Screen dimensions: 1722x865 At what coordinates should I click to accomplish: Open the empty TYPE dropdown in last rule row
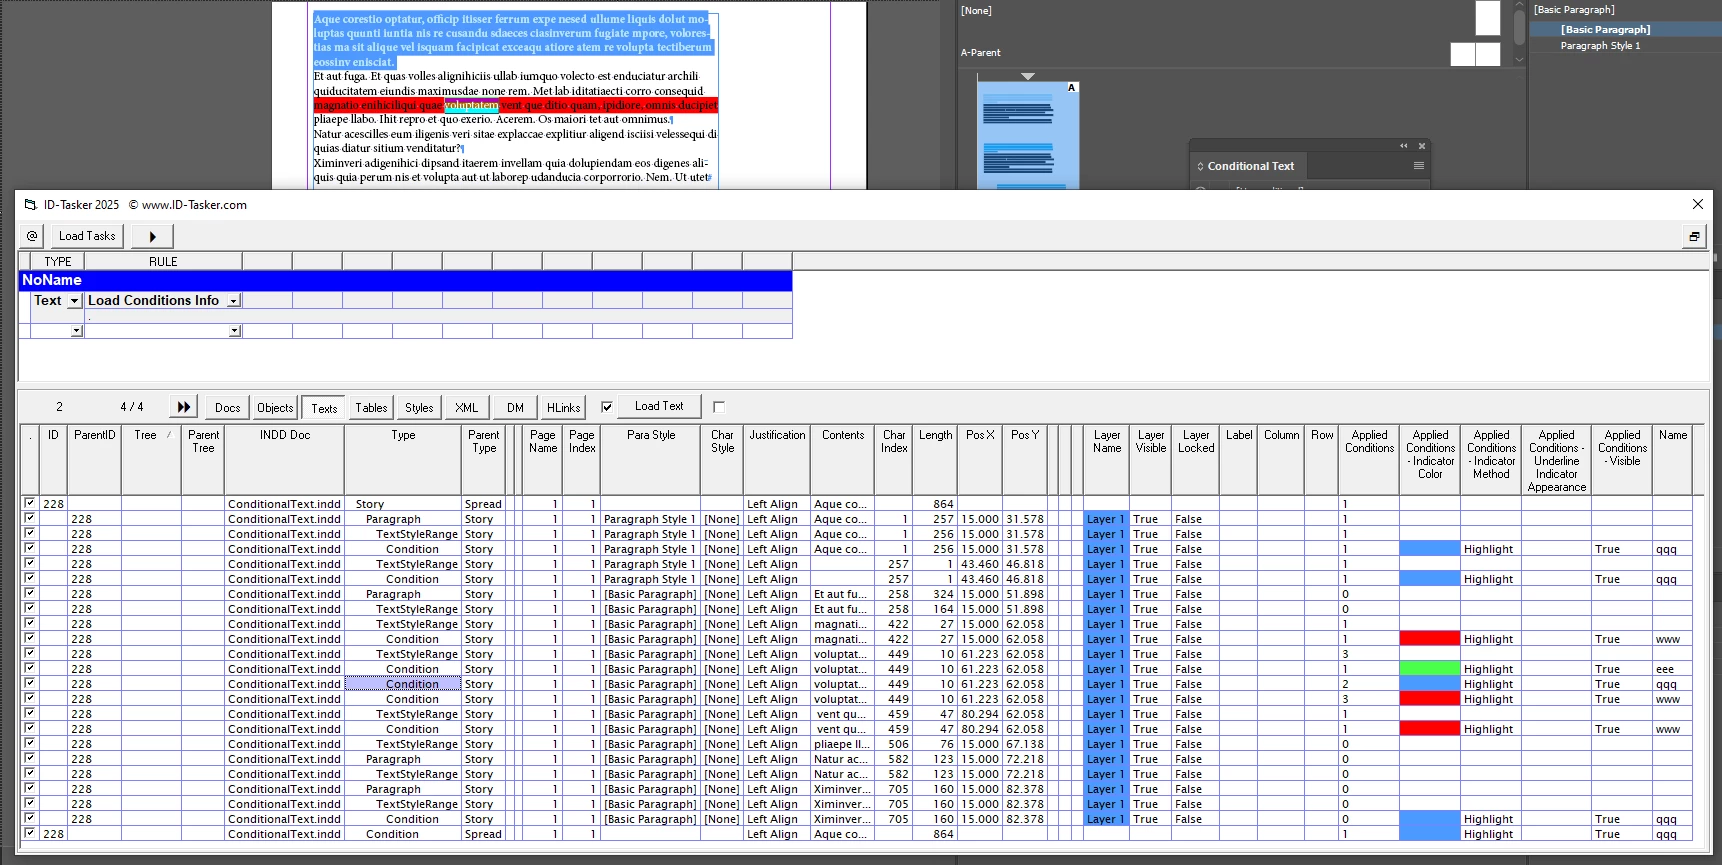76,331
